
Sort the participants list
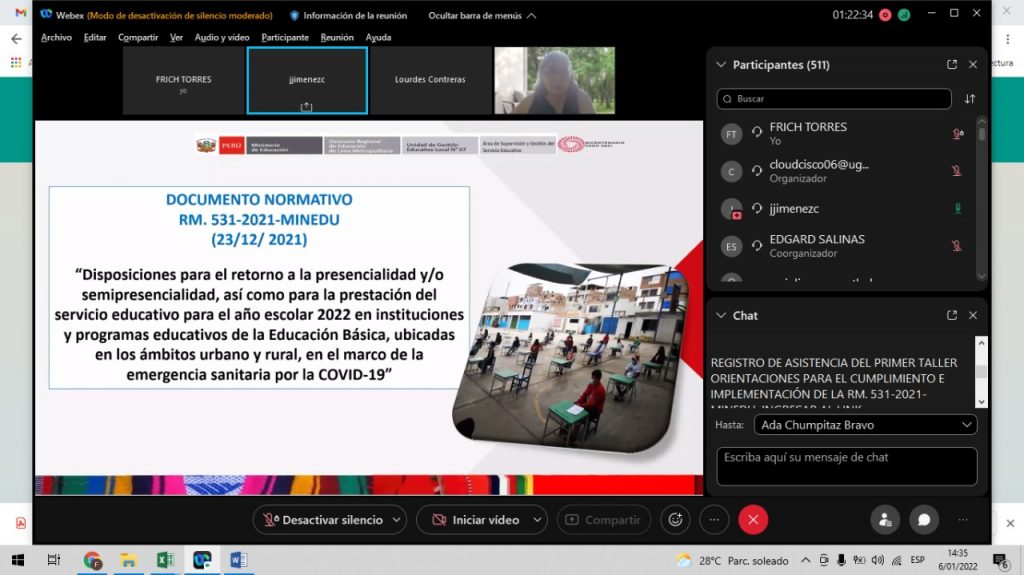pyautogui.click(x=969, y=99)
